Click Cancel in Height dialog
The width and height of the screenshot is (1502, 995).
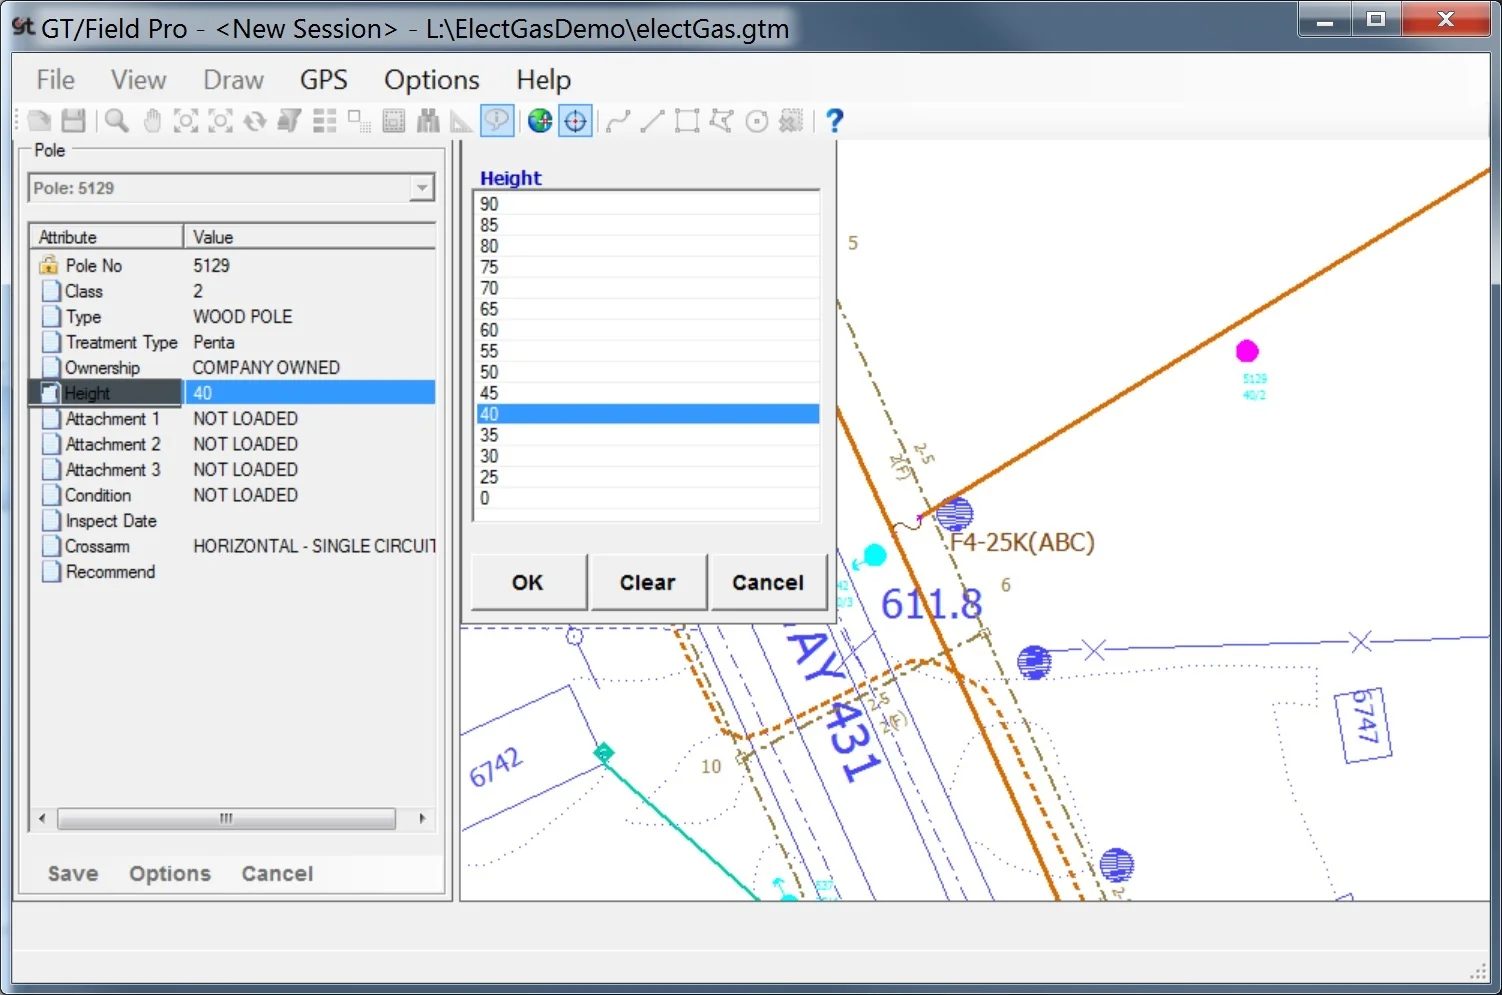tap(768, 582)
